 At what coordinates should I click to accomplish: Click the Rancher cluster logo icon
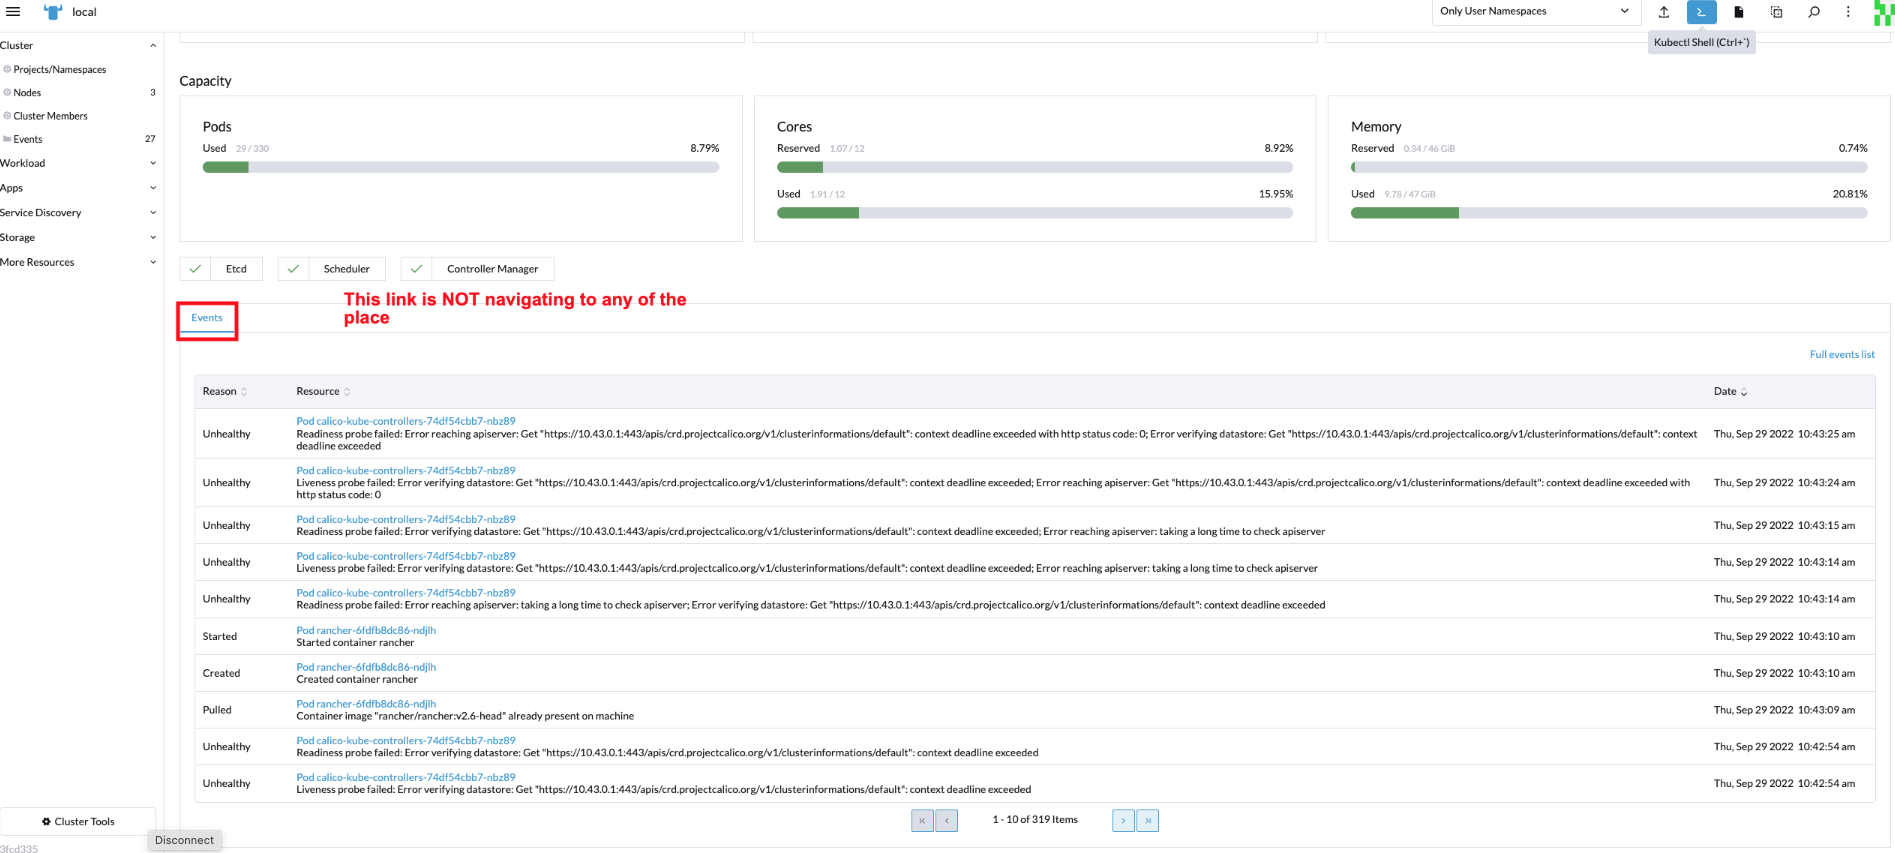53,12
